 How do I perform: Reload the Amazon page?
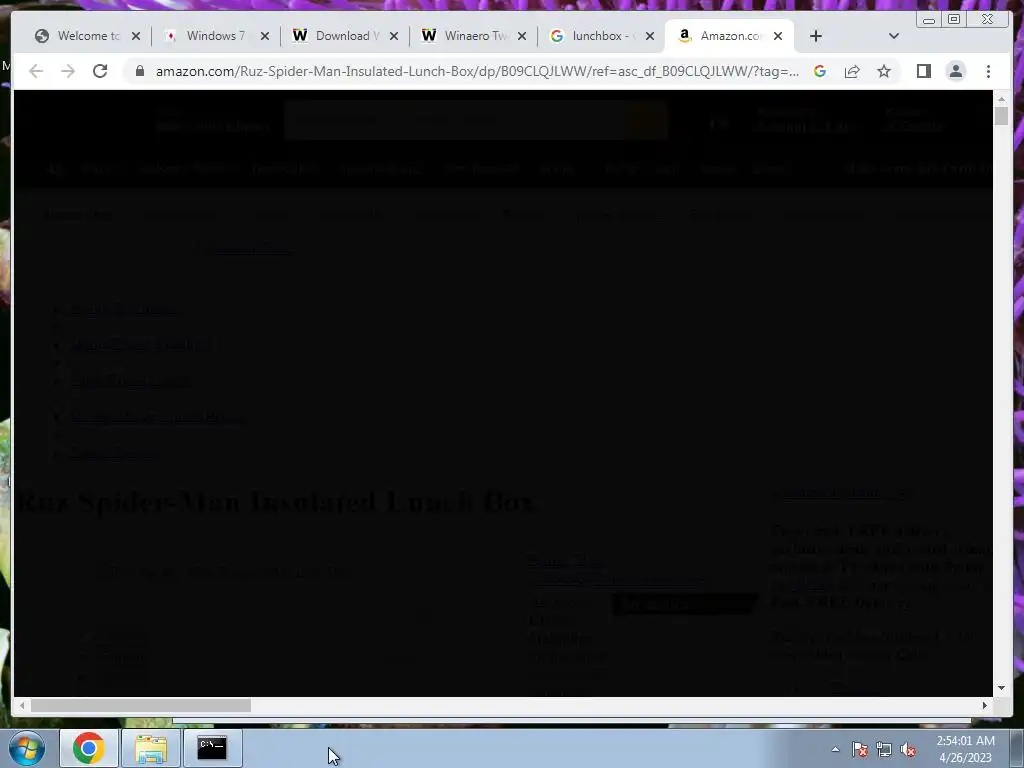click(100, 71)
